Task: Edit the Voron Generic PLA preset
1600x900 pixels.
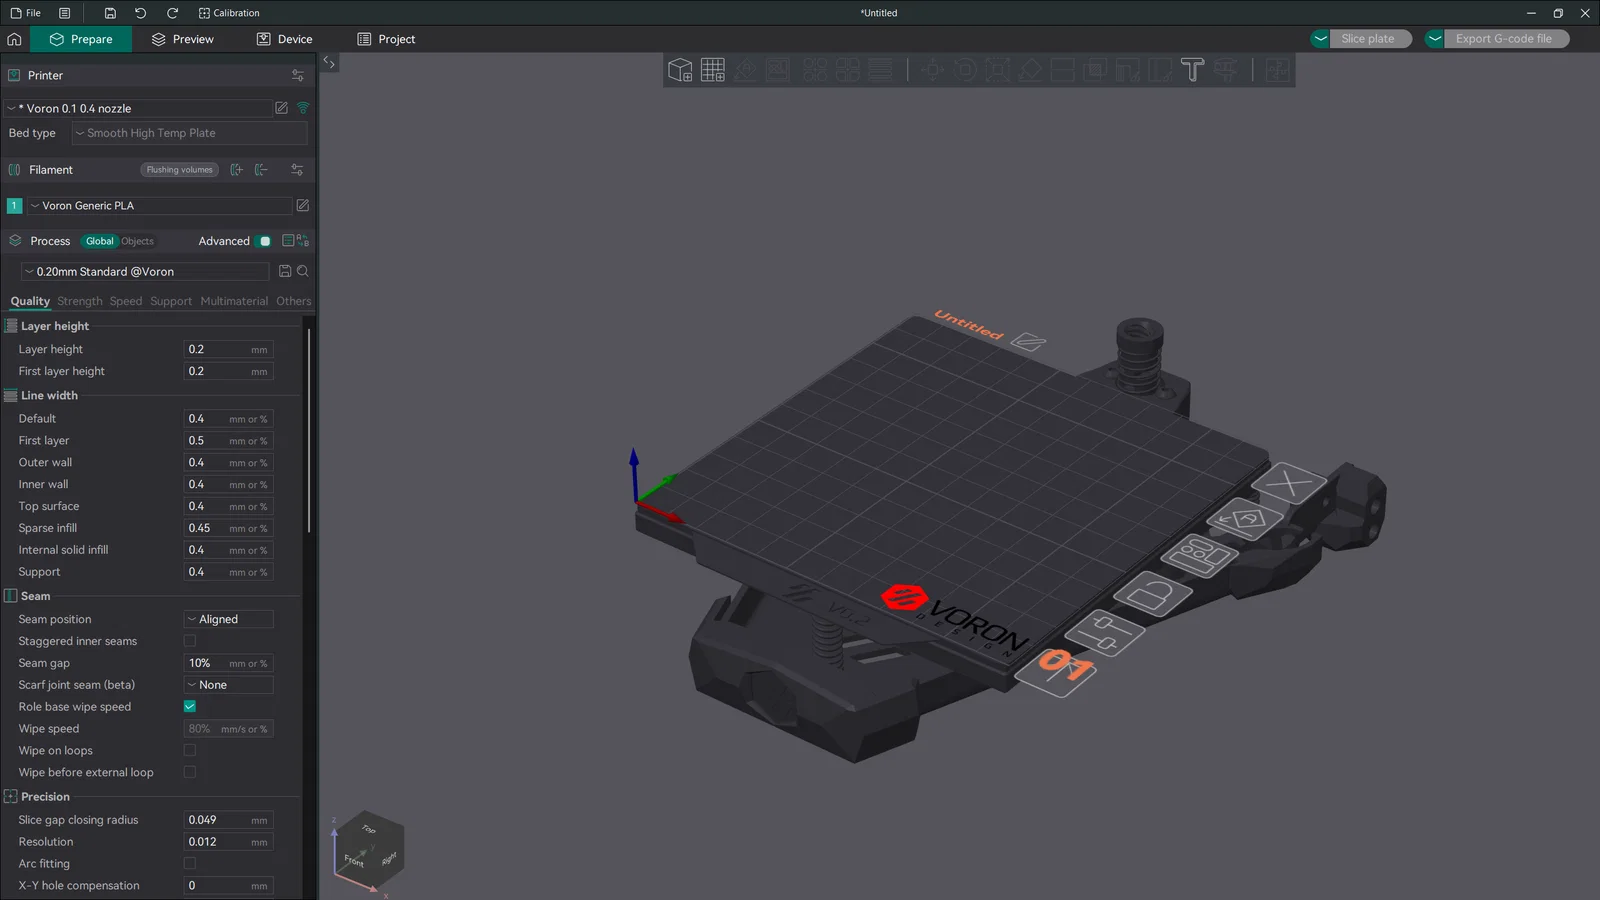Action: click(303, 205)
